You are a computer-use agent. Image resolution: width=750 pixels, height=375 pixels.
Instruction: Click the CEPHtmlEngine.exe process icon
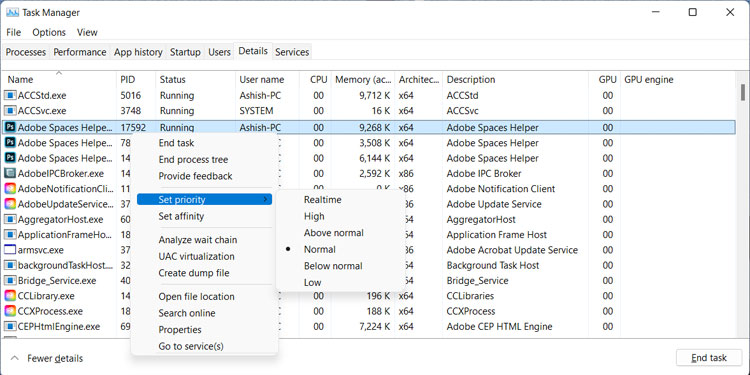point(10,327)
